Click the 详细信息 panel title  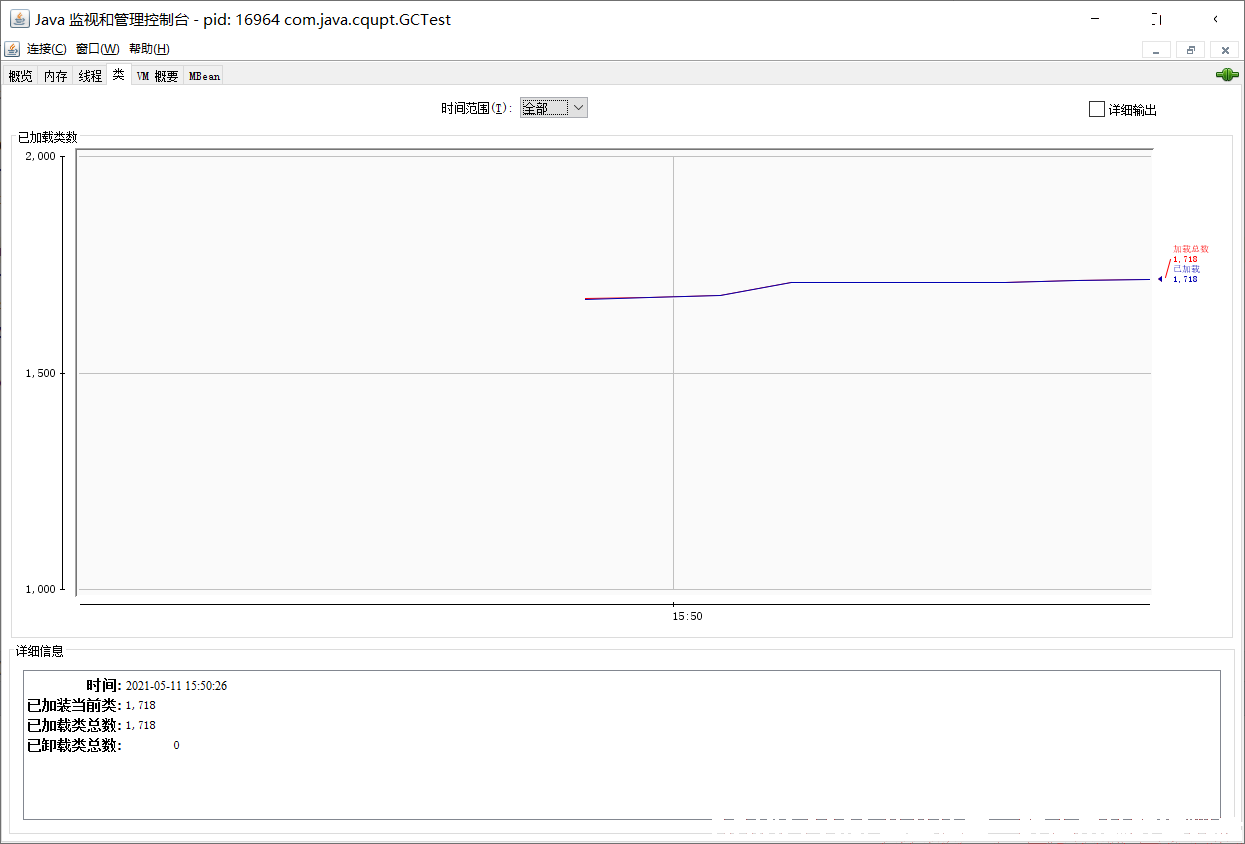pos(40,651)
